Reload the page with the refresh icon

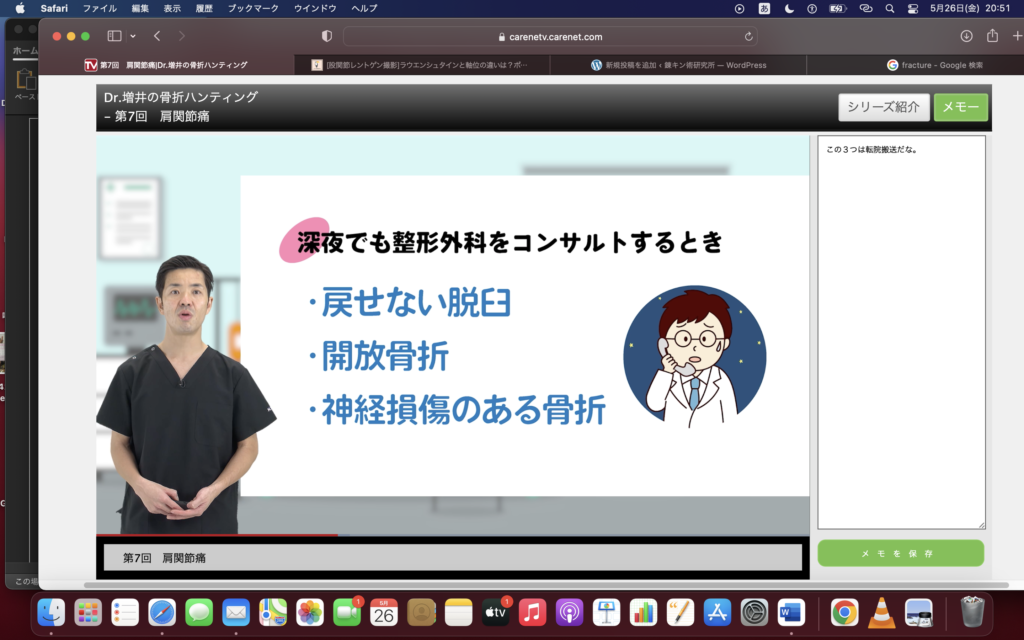[748, 37]
